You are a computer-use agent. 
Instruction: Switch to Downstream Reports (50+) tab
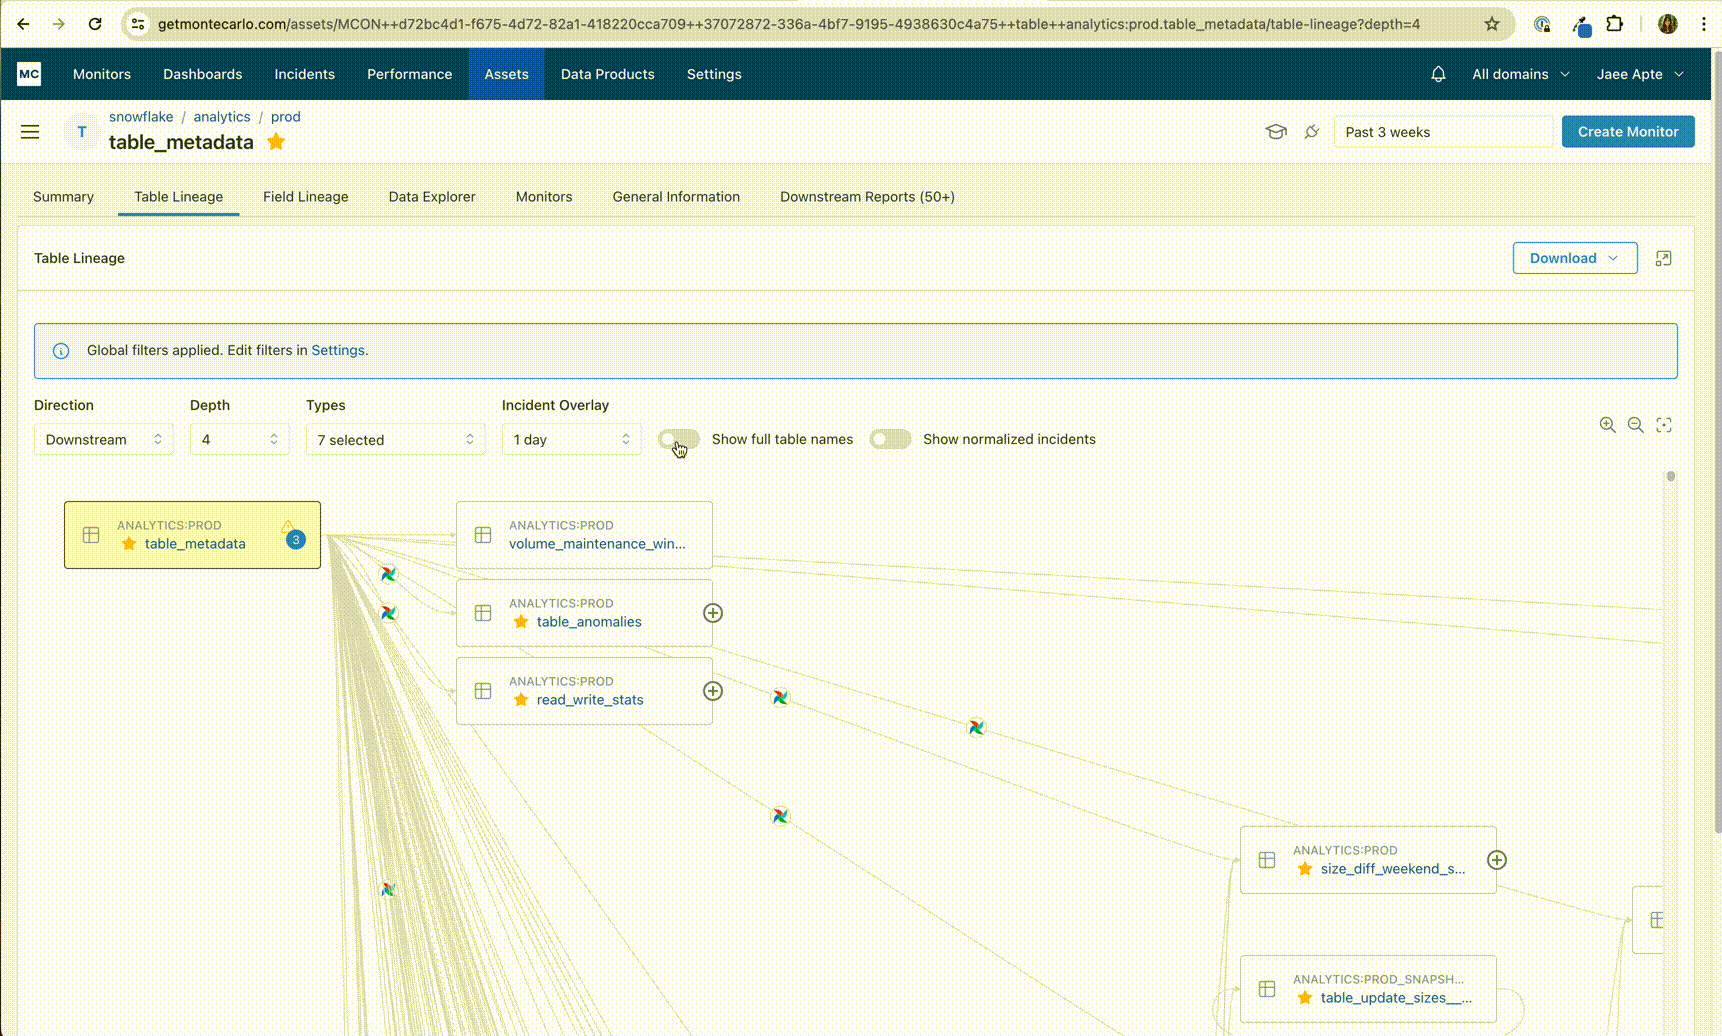coord(867,197)
